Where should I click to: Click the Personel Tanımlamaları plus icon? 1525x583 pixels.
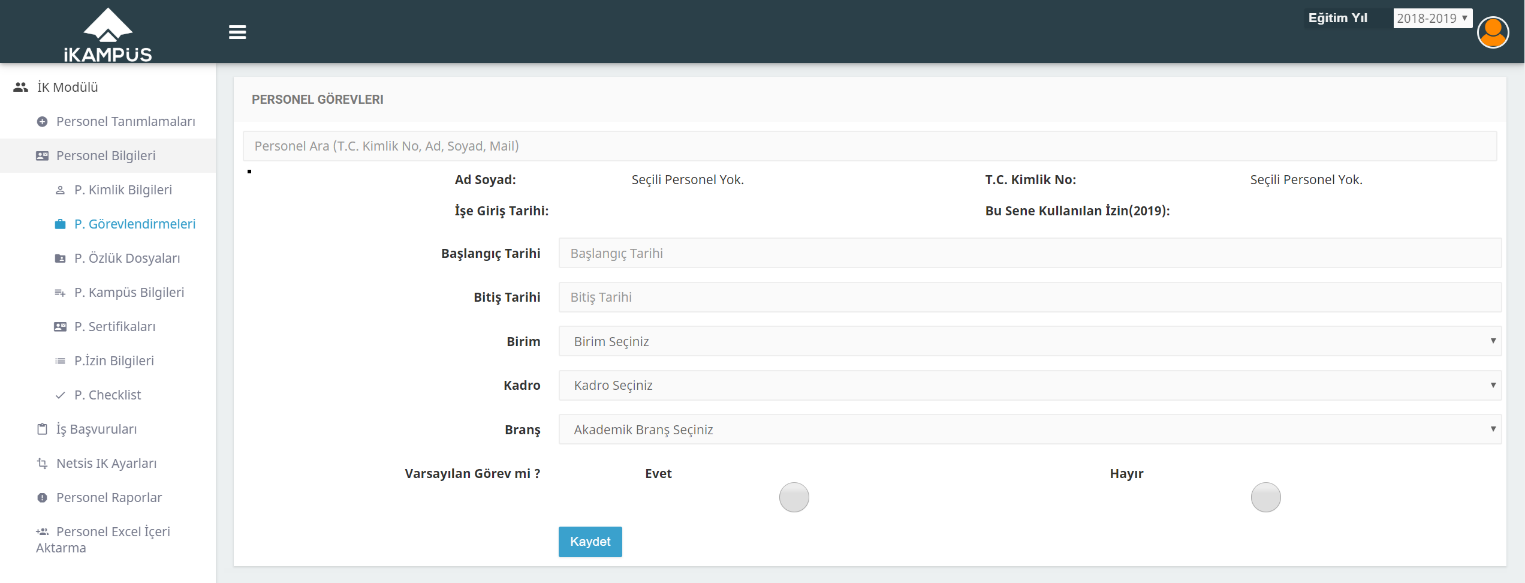(42, 122)
